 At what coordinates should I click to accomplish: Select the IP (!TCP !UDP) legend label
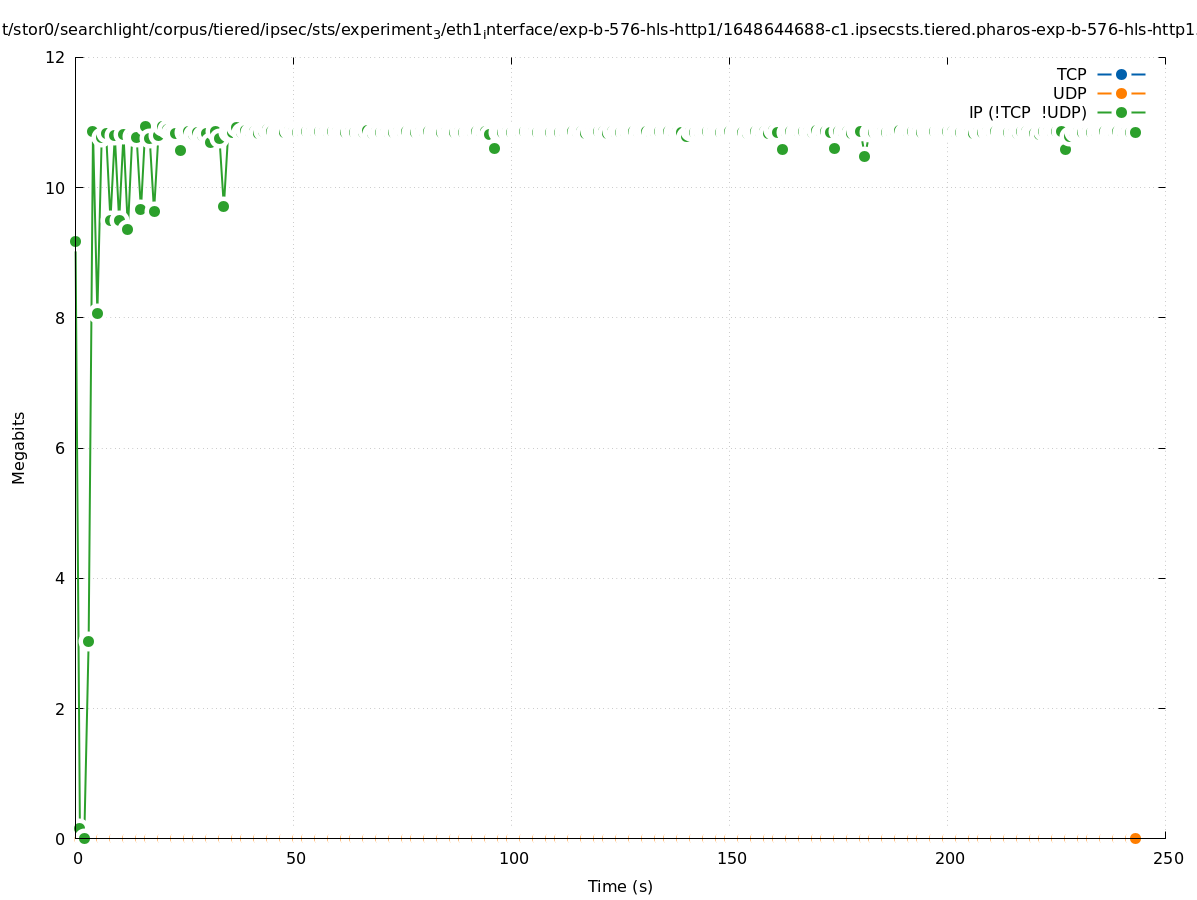coord(1027,112)
